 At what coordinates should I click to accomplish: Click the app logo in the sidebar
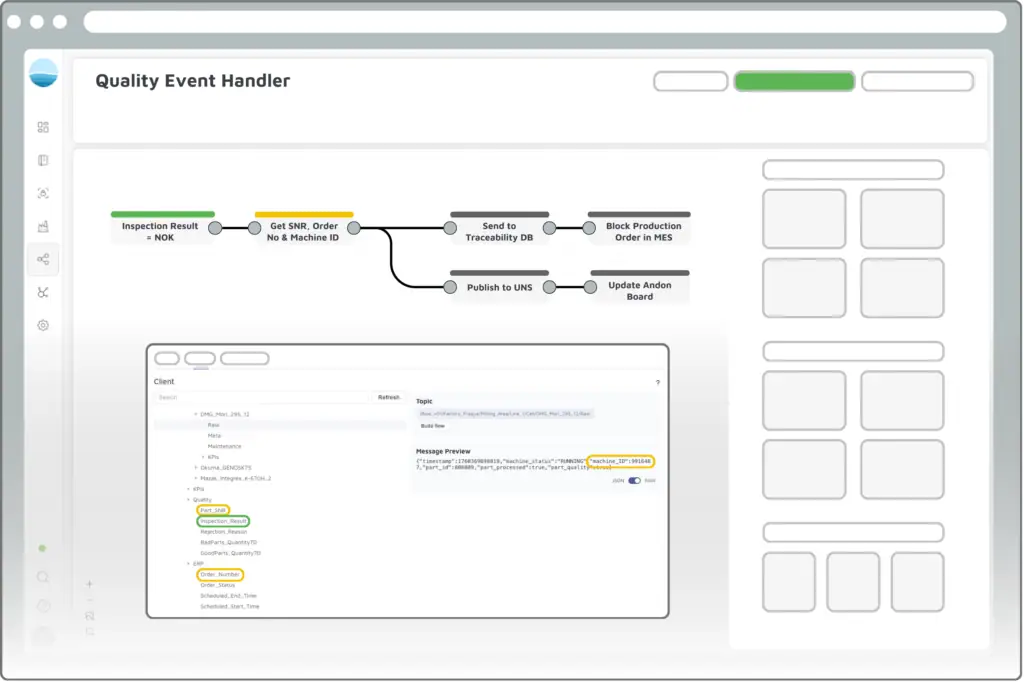(x=44, y=74)
